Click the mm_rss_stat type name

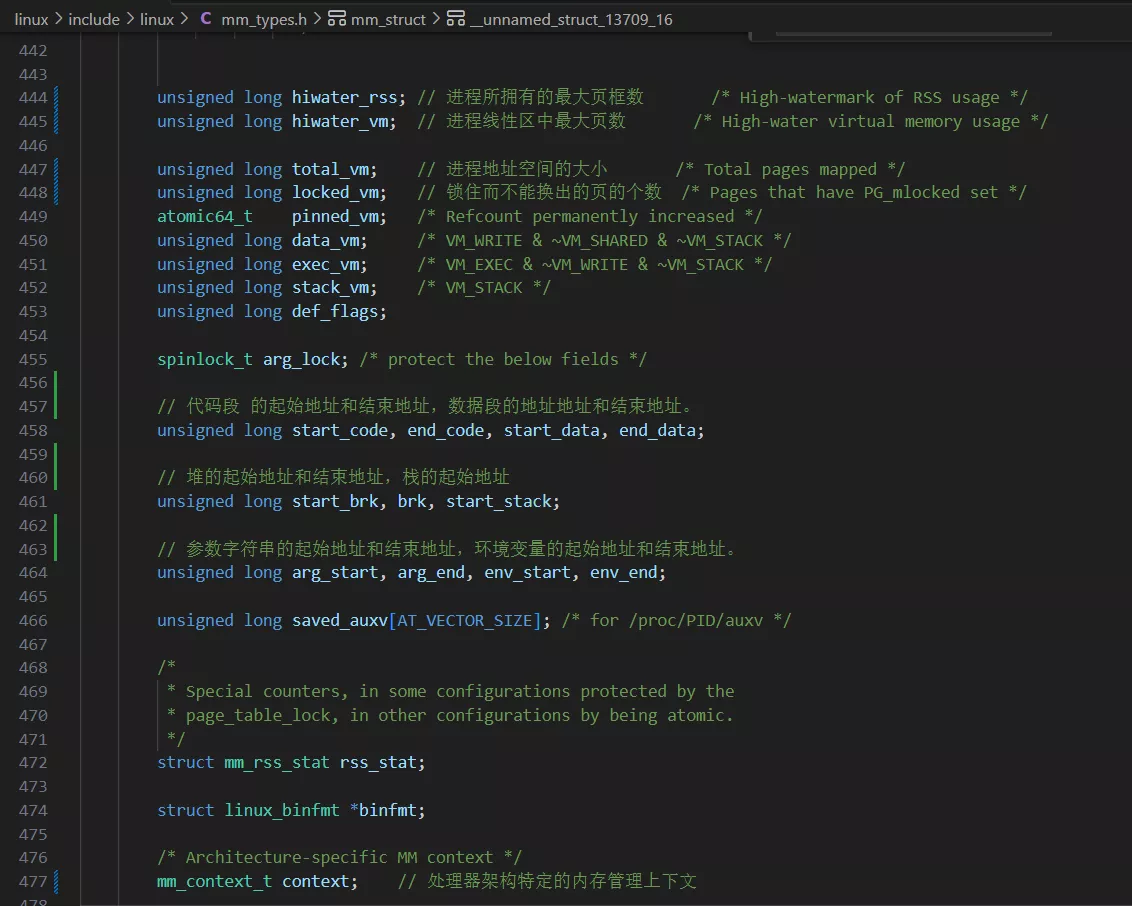[x=277, y=762]
